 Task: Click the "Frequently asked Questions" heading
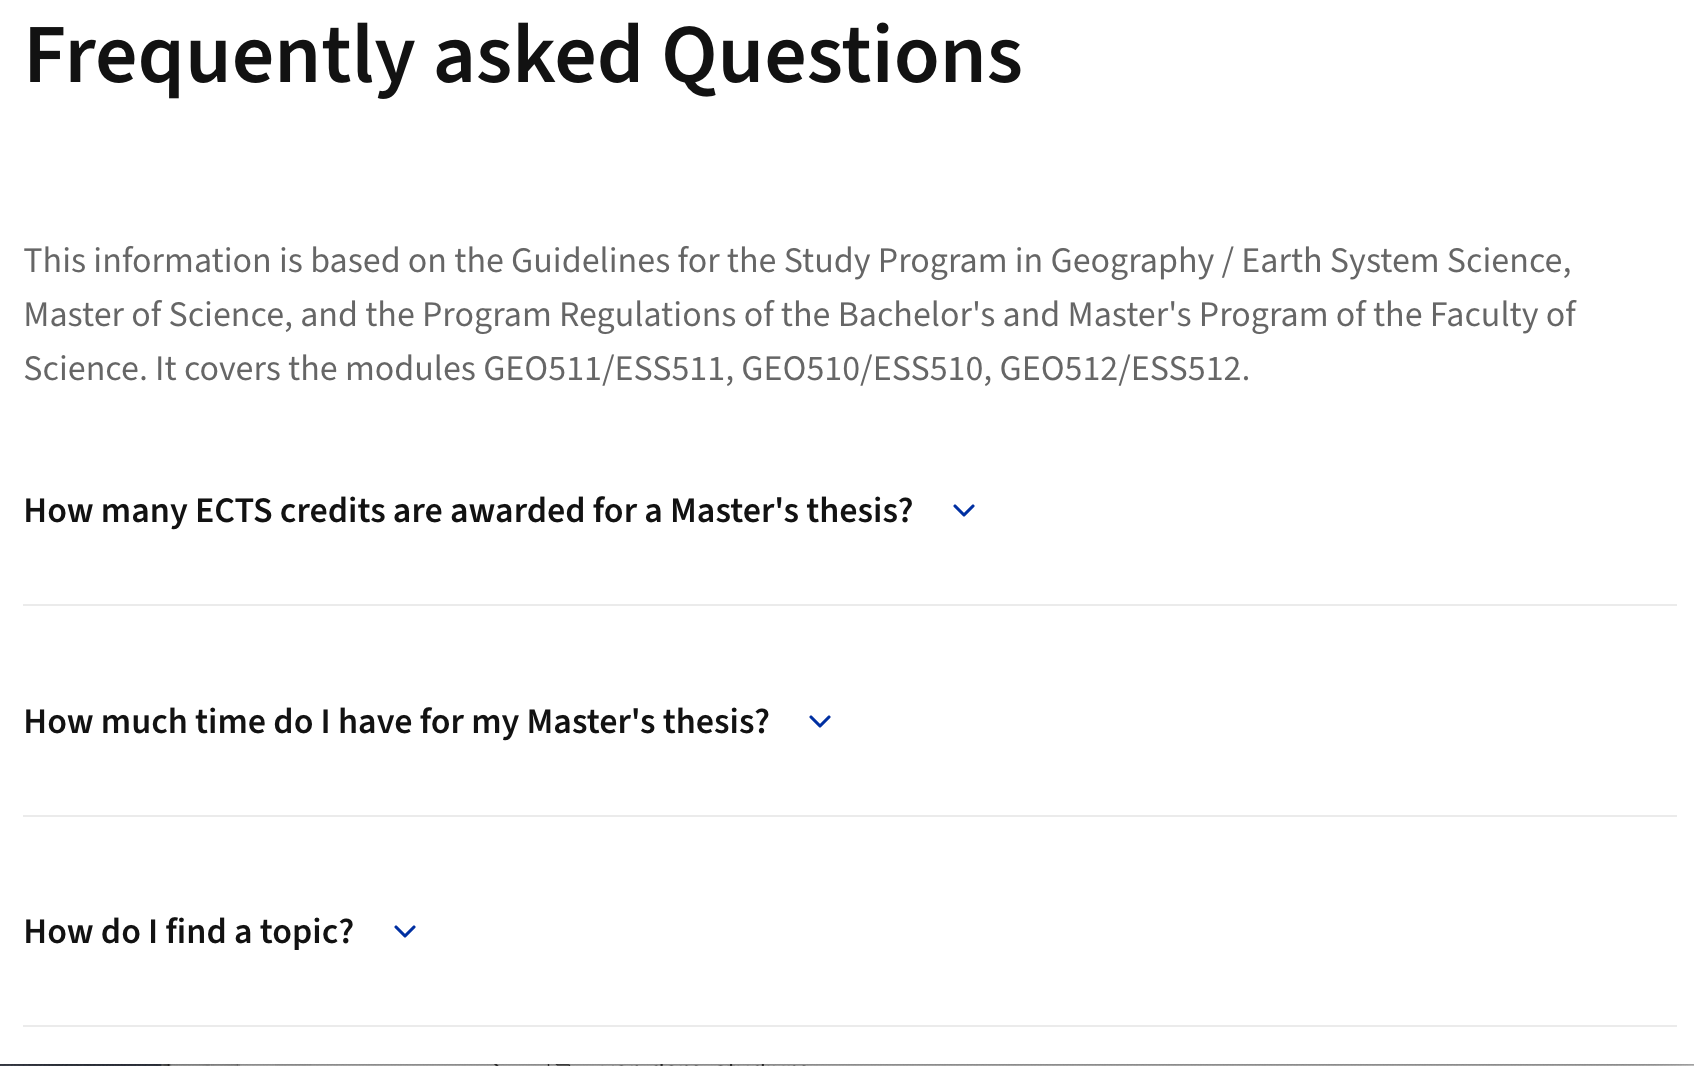click(523, 56)
